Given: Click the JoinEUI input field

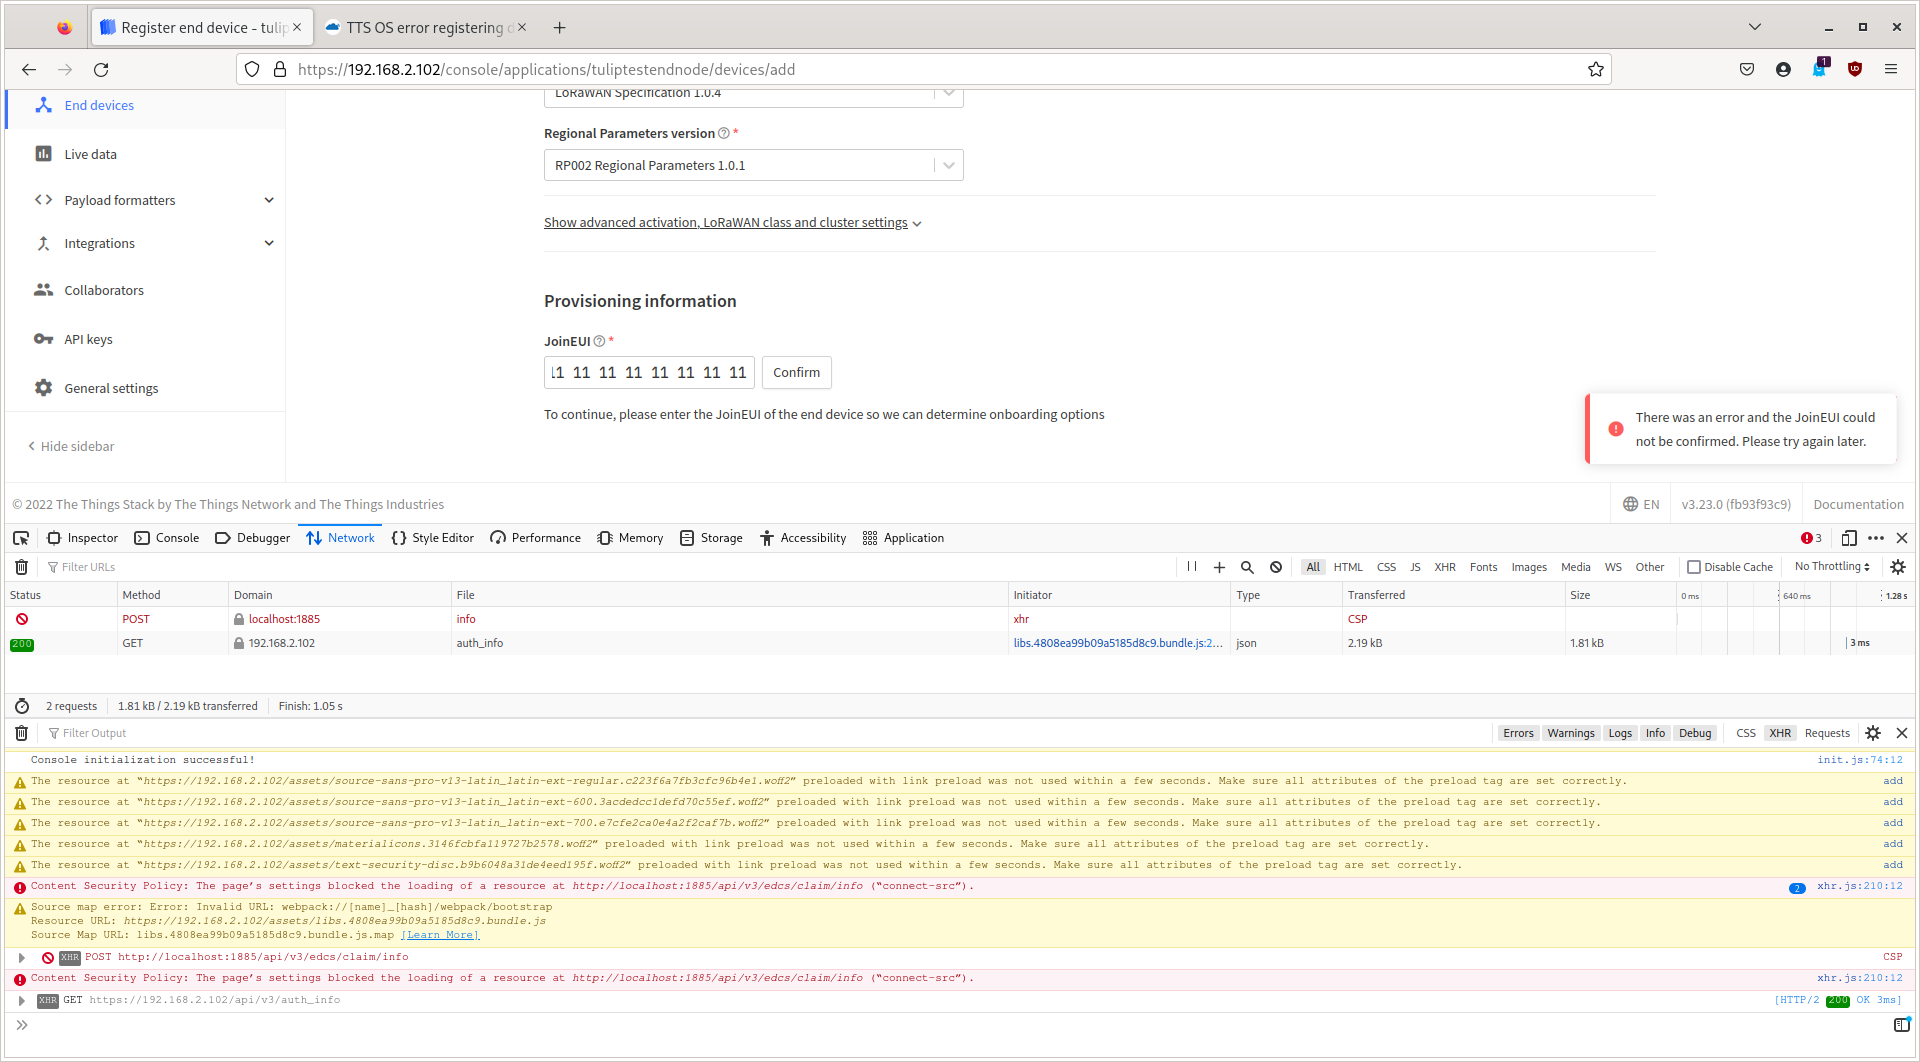Looking at the screenshot, I should click(649, 372).
